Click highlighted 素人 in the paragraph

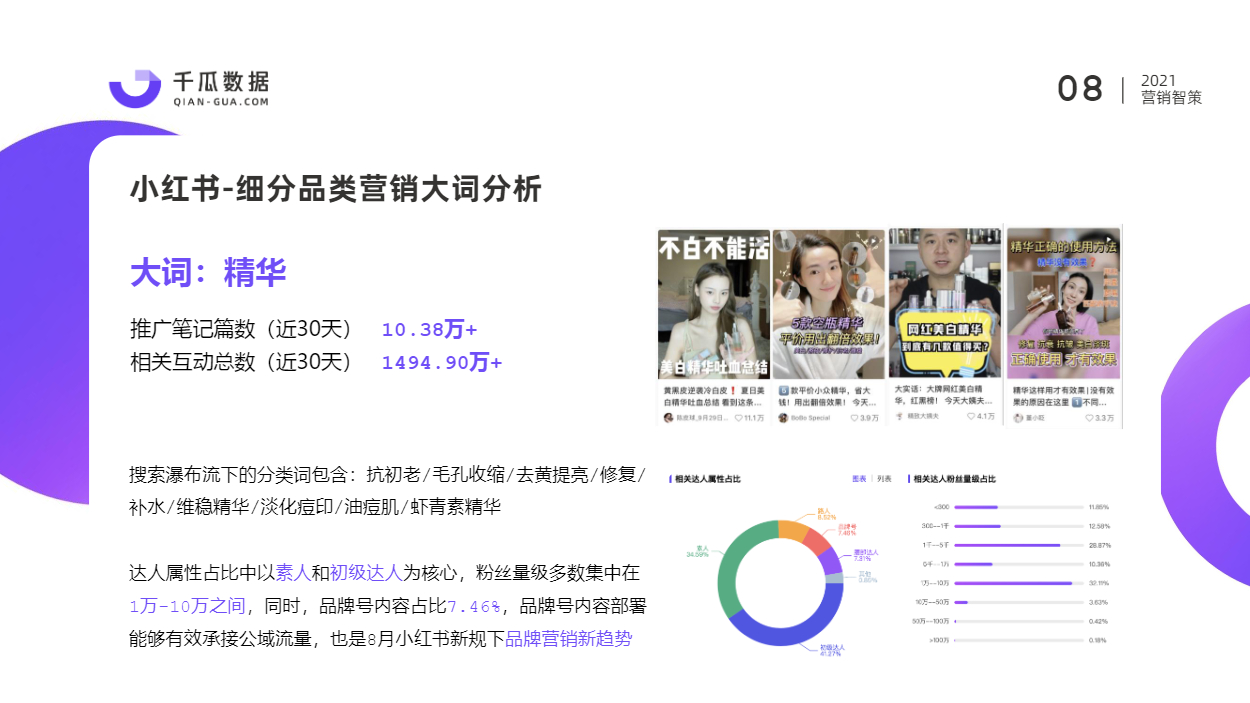(293, 573)
